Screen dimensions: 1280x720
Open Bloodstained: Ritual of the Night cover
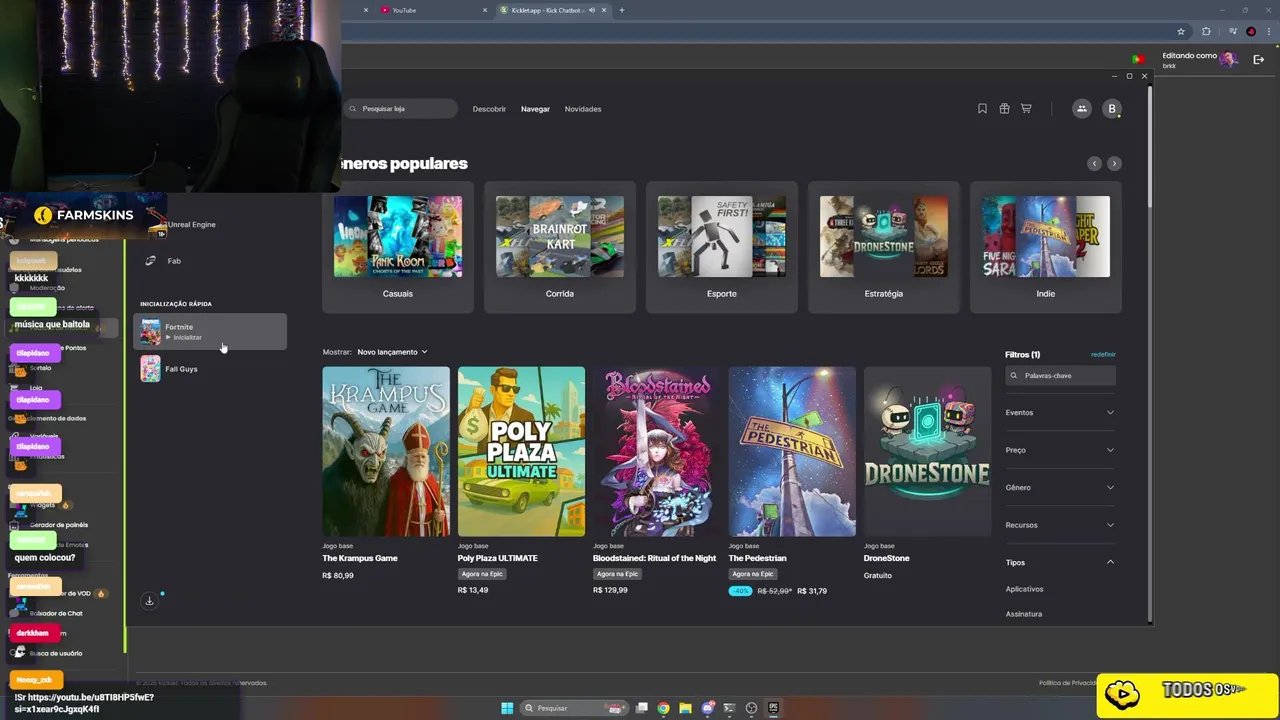657,451
